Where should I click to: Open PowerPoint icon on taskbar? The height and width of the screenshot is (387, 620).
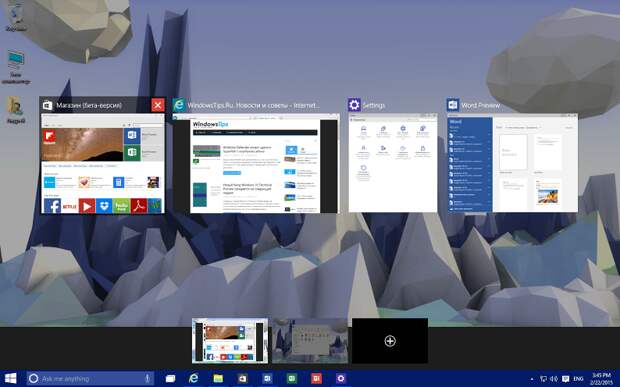pyautogui.click(x=316, y=378)
